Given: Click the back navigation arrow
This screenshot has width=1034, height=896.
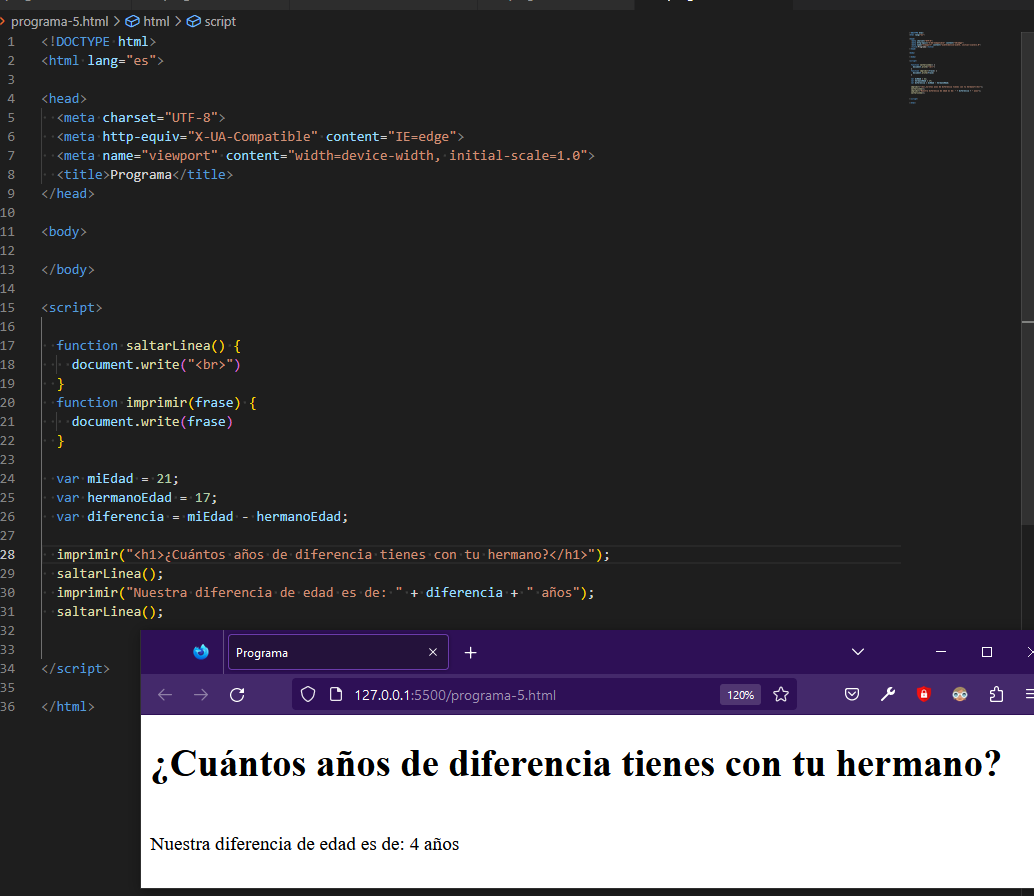Looking at the screenshot, I should 164,694.
